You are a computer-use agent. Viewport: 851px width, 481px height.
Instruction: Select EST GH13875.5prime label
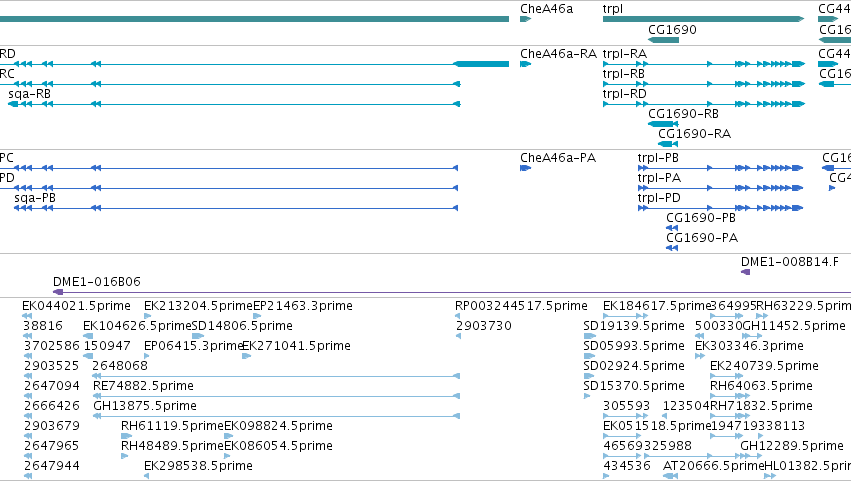click(x=145, y=406)
